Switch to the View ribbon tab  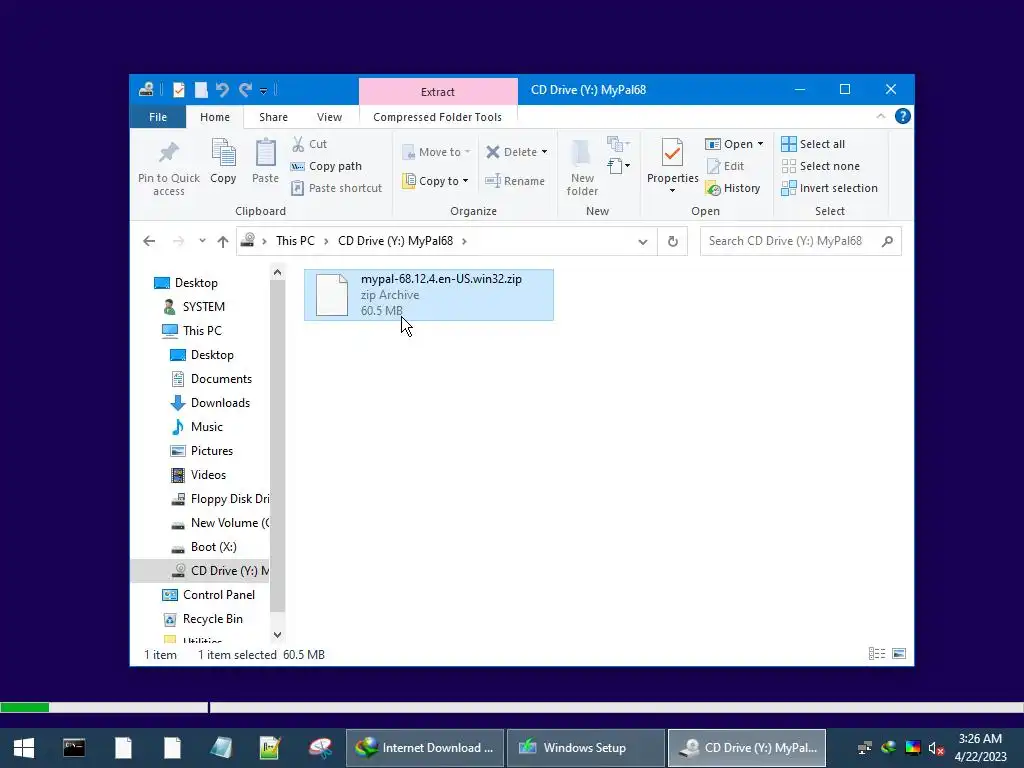(329, 117)
